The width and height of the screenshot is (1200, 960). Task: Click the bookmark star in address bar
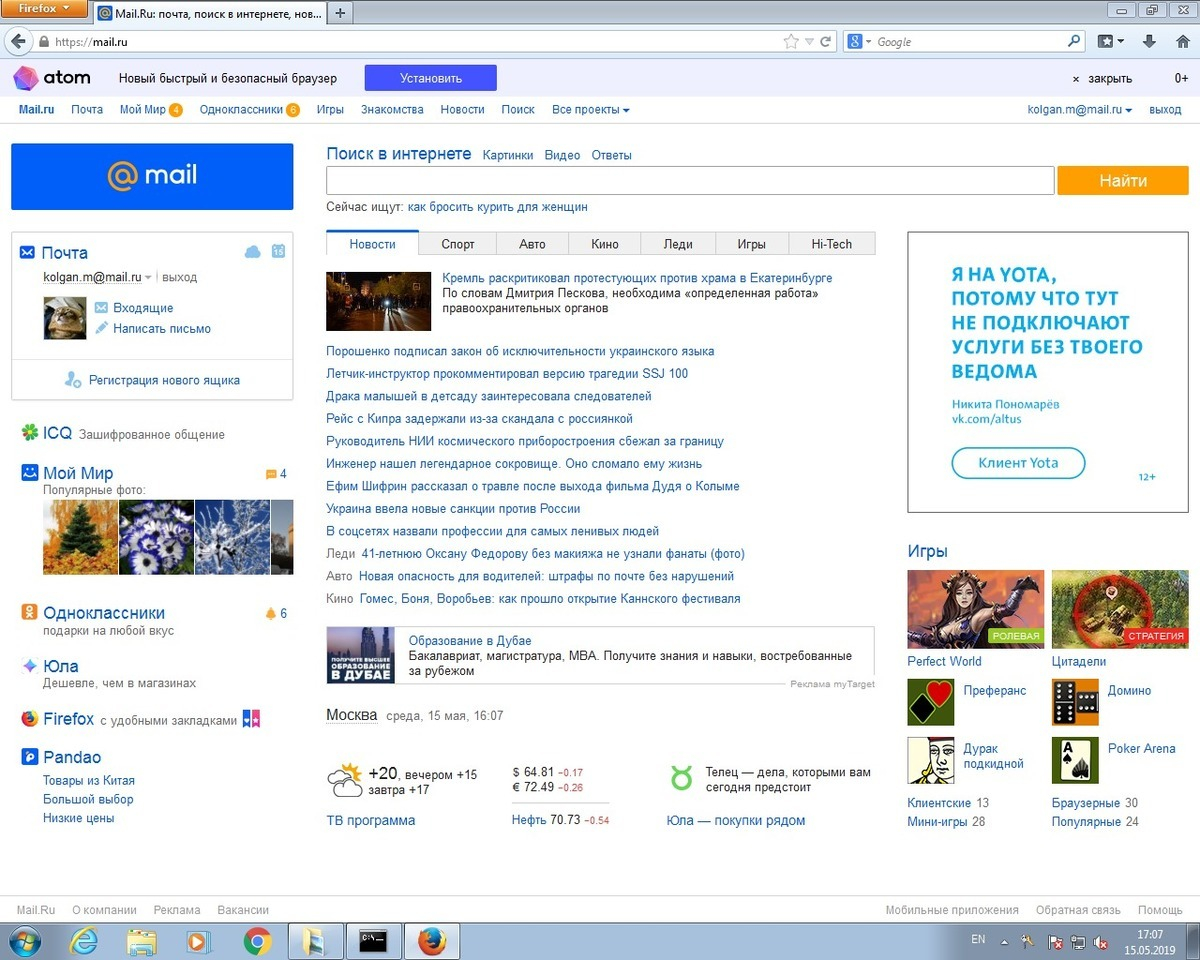(792, 42)
